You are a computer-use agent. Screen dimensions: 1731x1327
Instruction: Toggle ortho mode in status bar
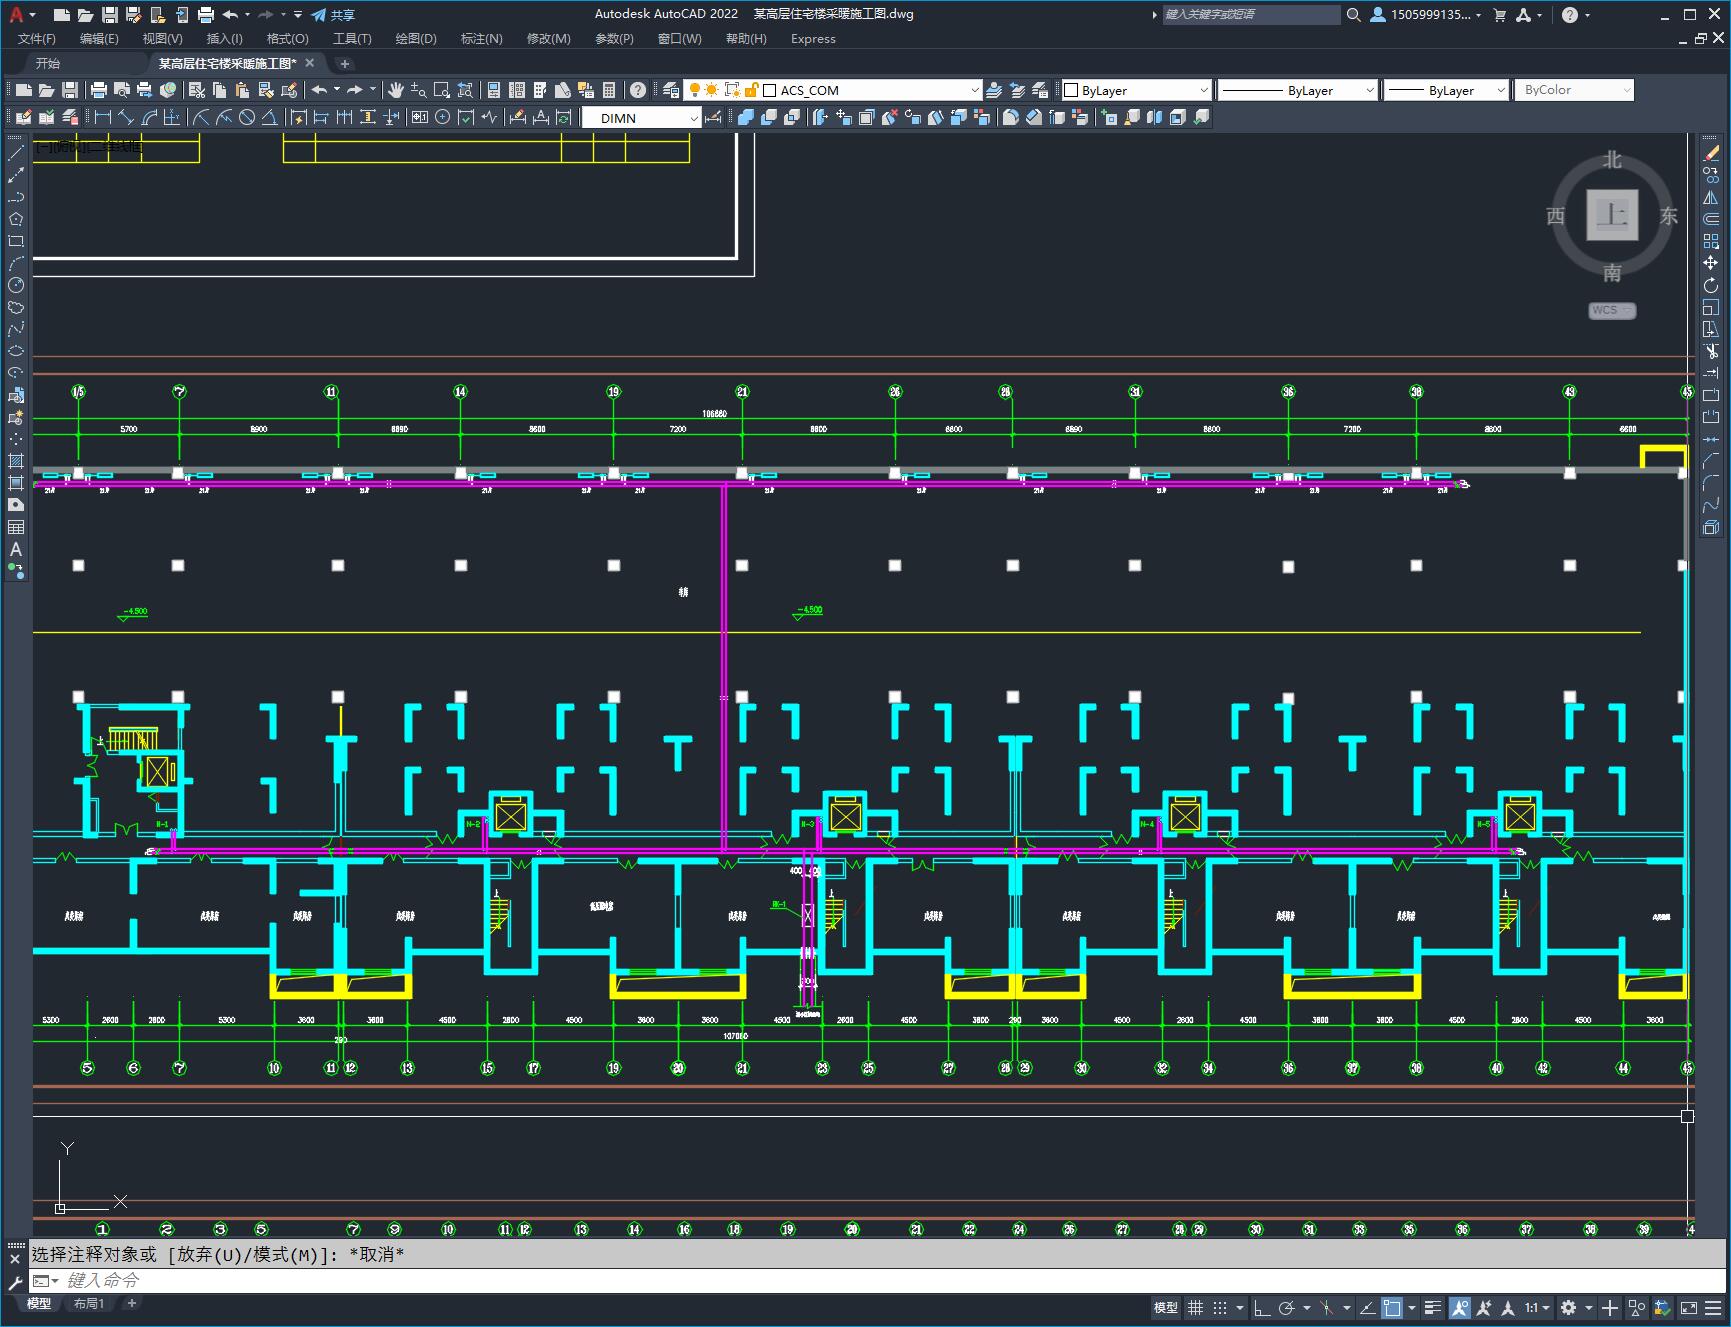1262,1308
